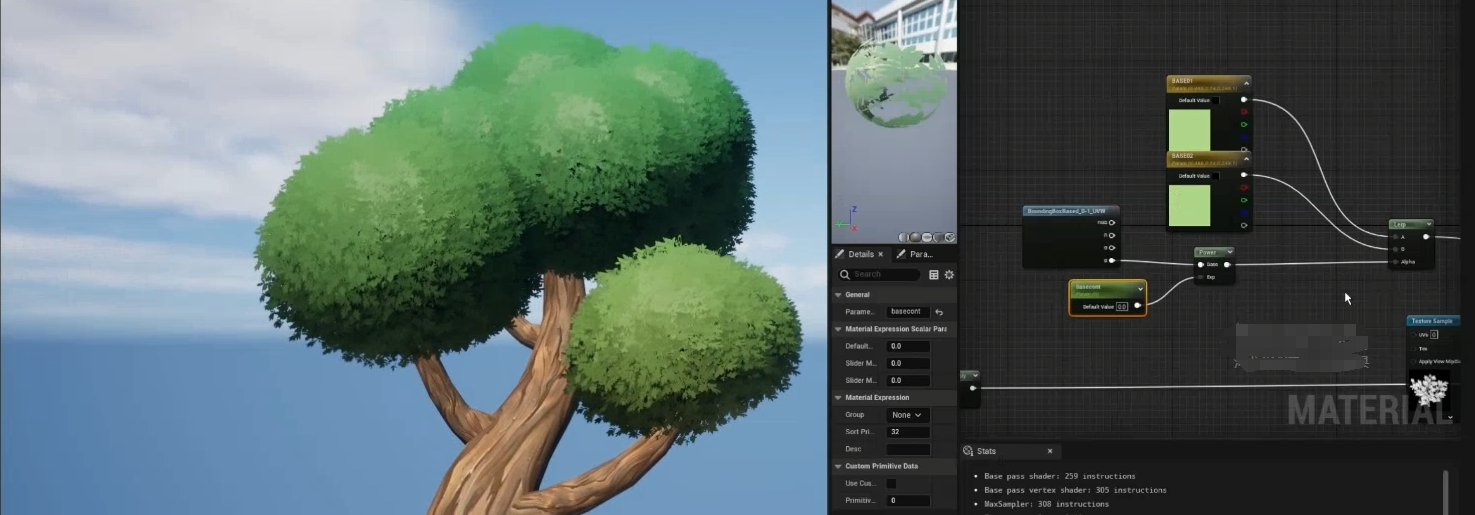The width and height of the screenshot is (1475, 515).
Task: Toggle the Use Custom Primitive Data checkbox
Action: click(891, 483)
